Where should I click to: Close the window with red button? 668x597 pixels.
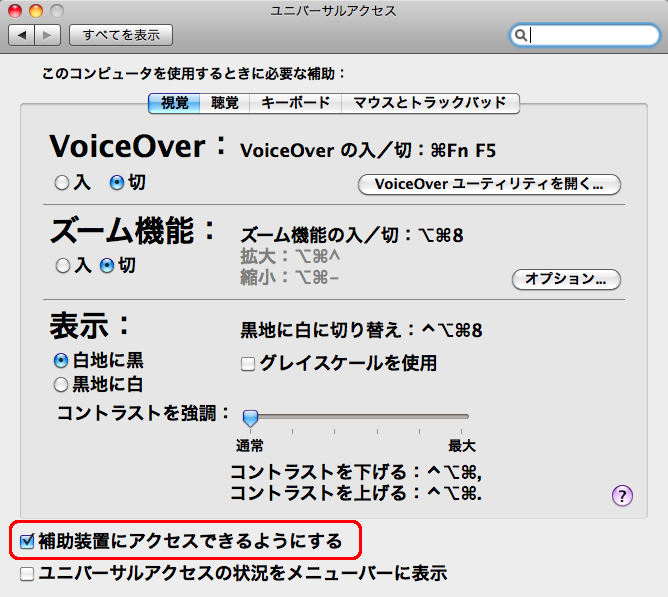coord(15,11)
